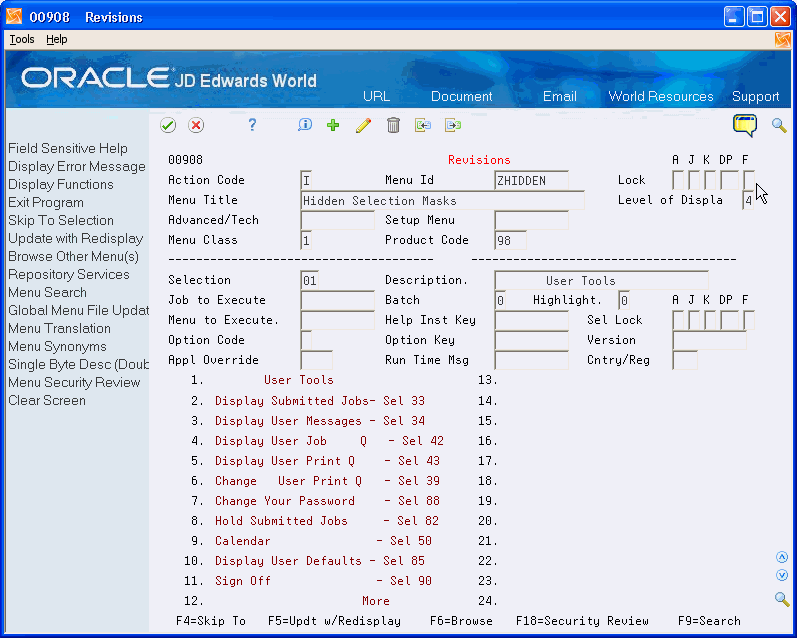Click the green checkmark OK icon

click(168, 125)
